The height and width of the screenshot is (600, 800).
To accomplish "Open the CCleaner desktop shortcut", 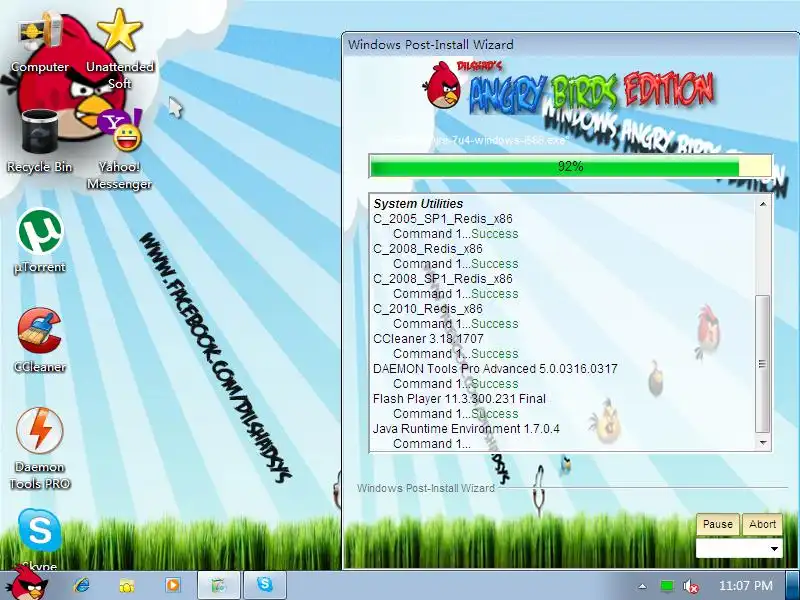I will [40, 340].
